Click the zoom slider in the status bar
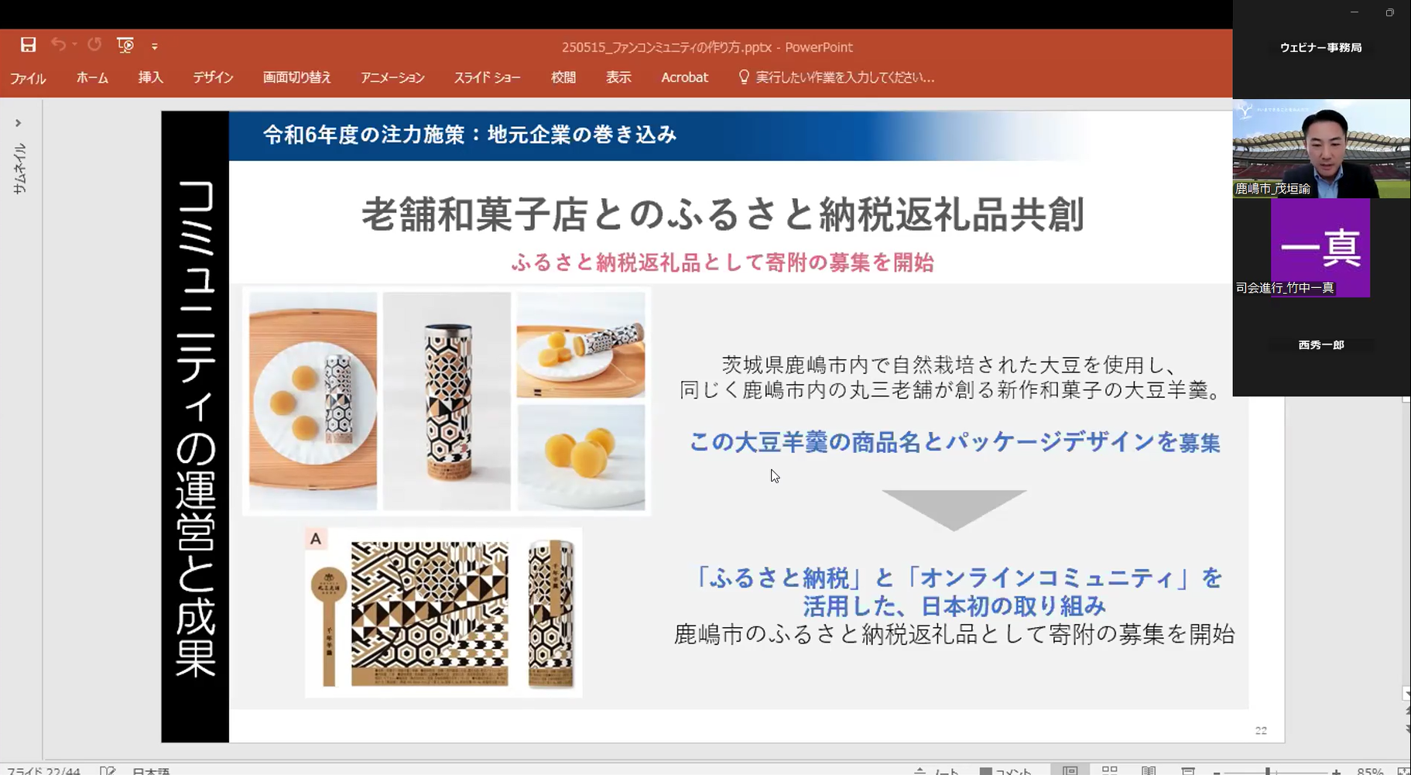Viewport: 1411px width, 775px height. coord(1268,772)
